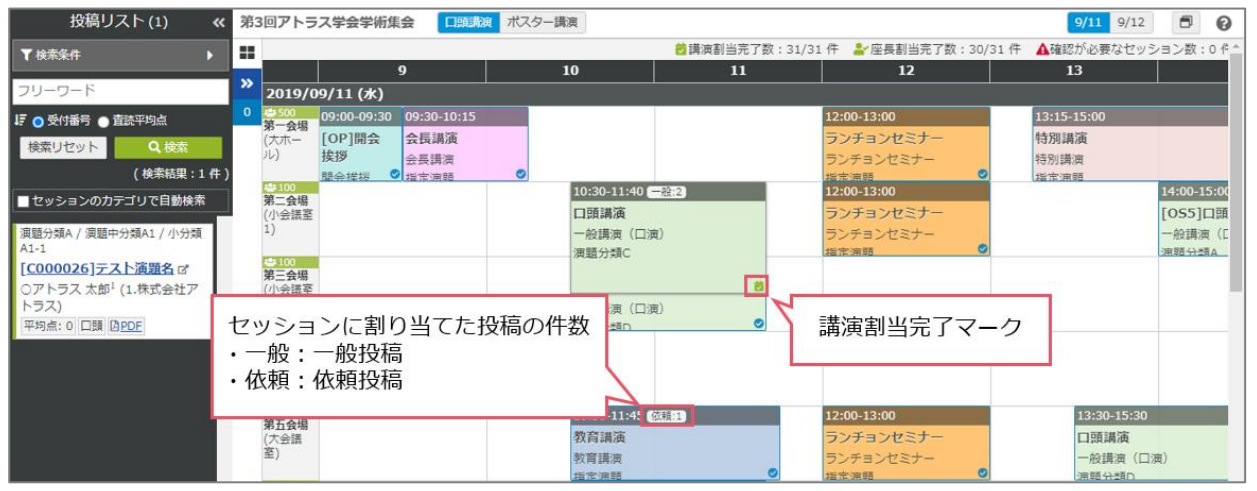1257x491 pixels.
Task: Select the 受付番号 radio button
Action: pos(38,121)
